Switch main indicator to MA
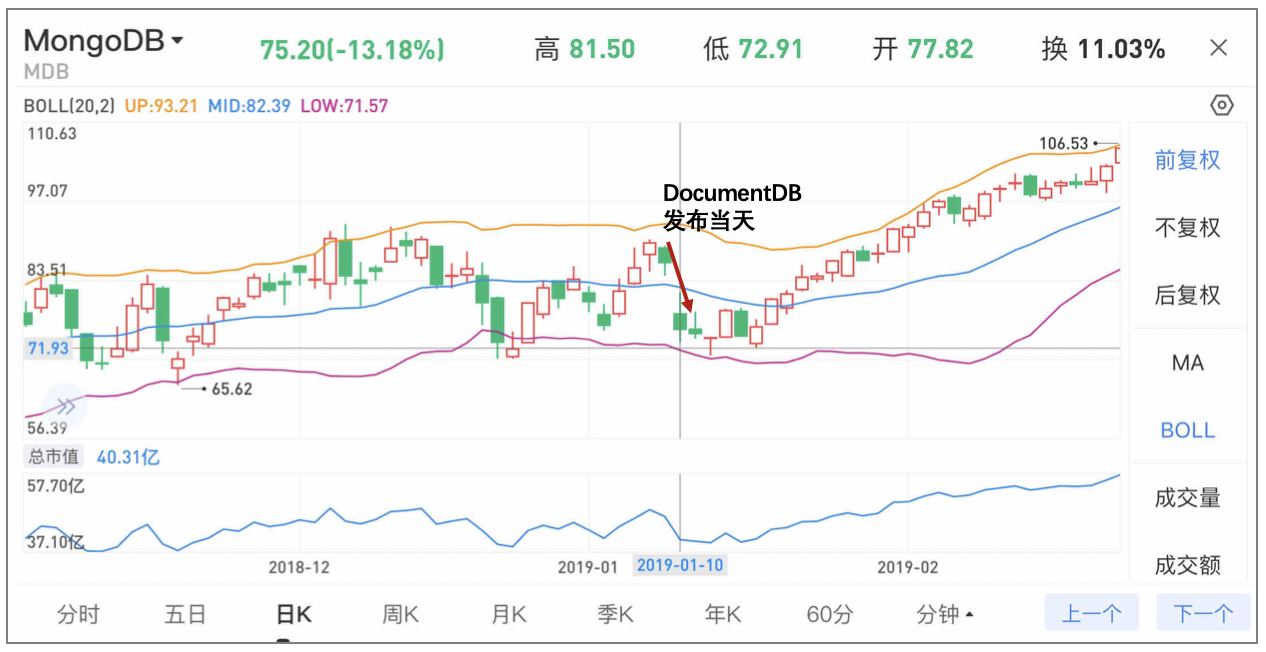The image size is (1266, 652). 1188,363
